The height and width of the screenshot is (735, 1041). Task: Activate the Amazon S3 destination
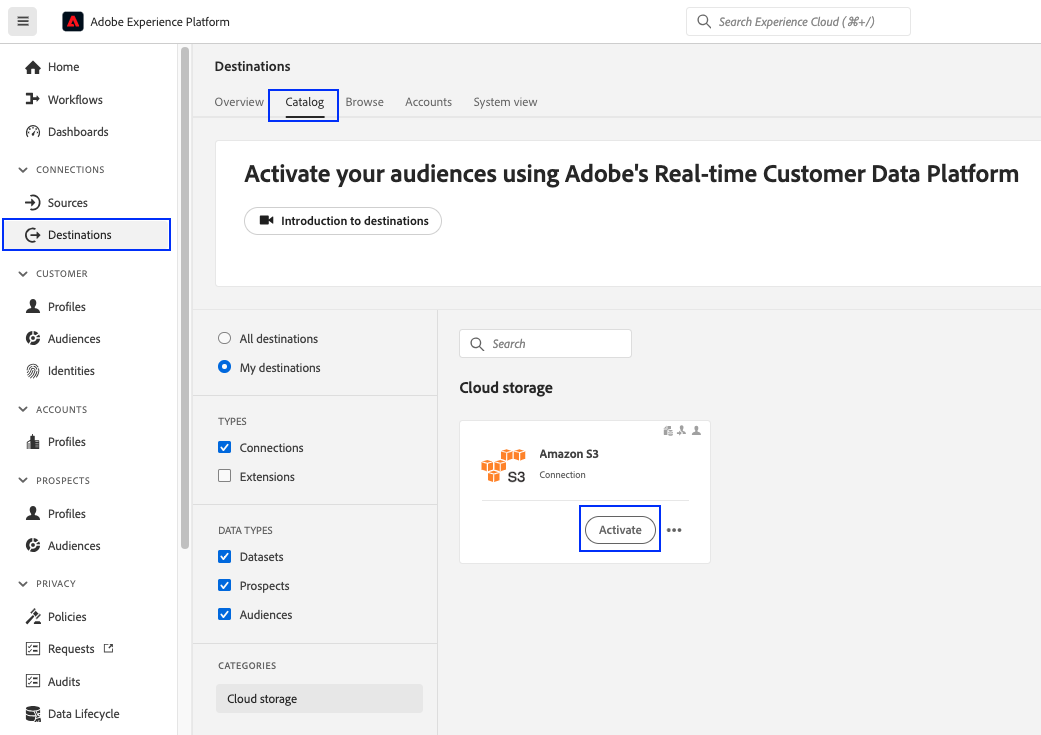coord(620,530)
